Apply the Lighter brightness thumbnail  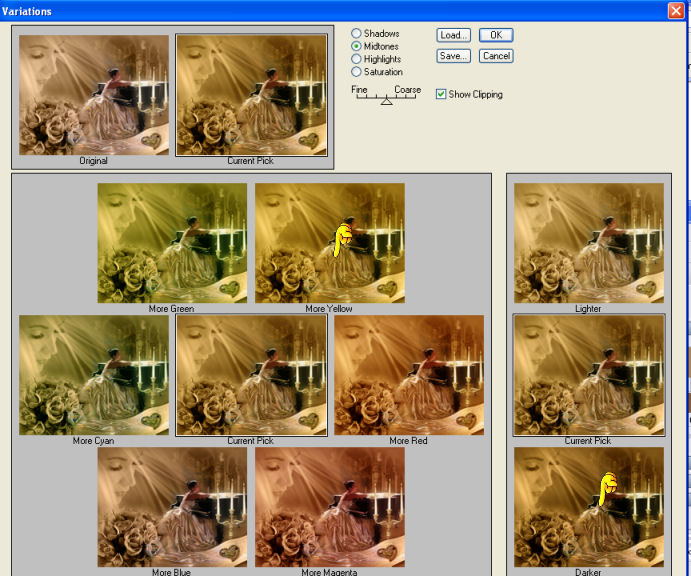(x=589, y=243)
